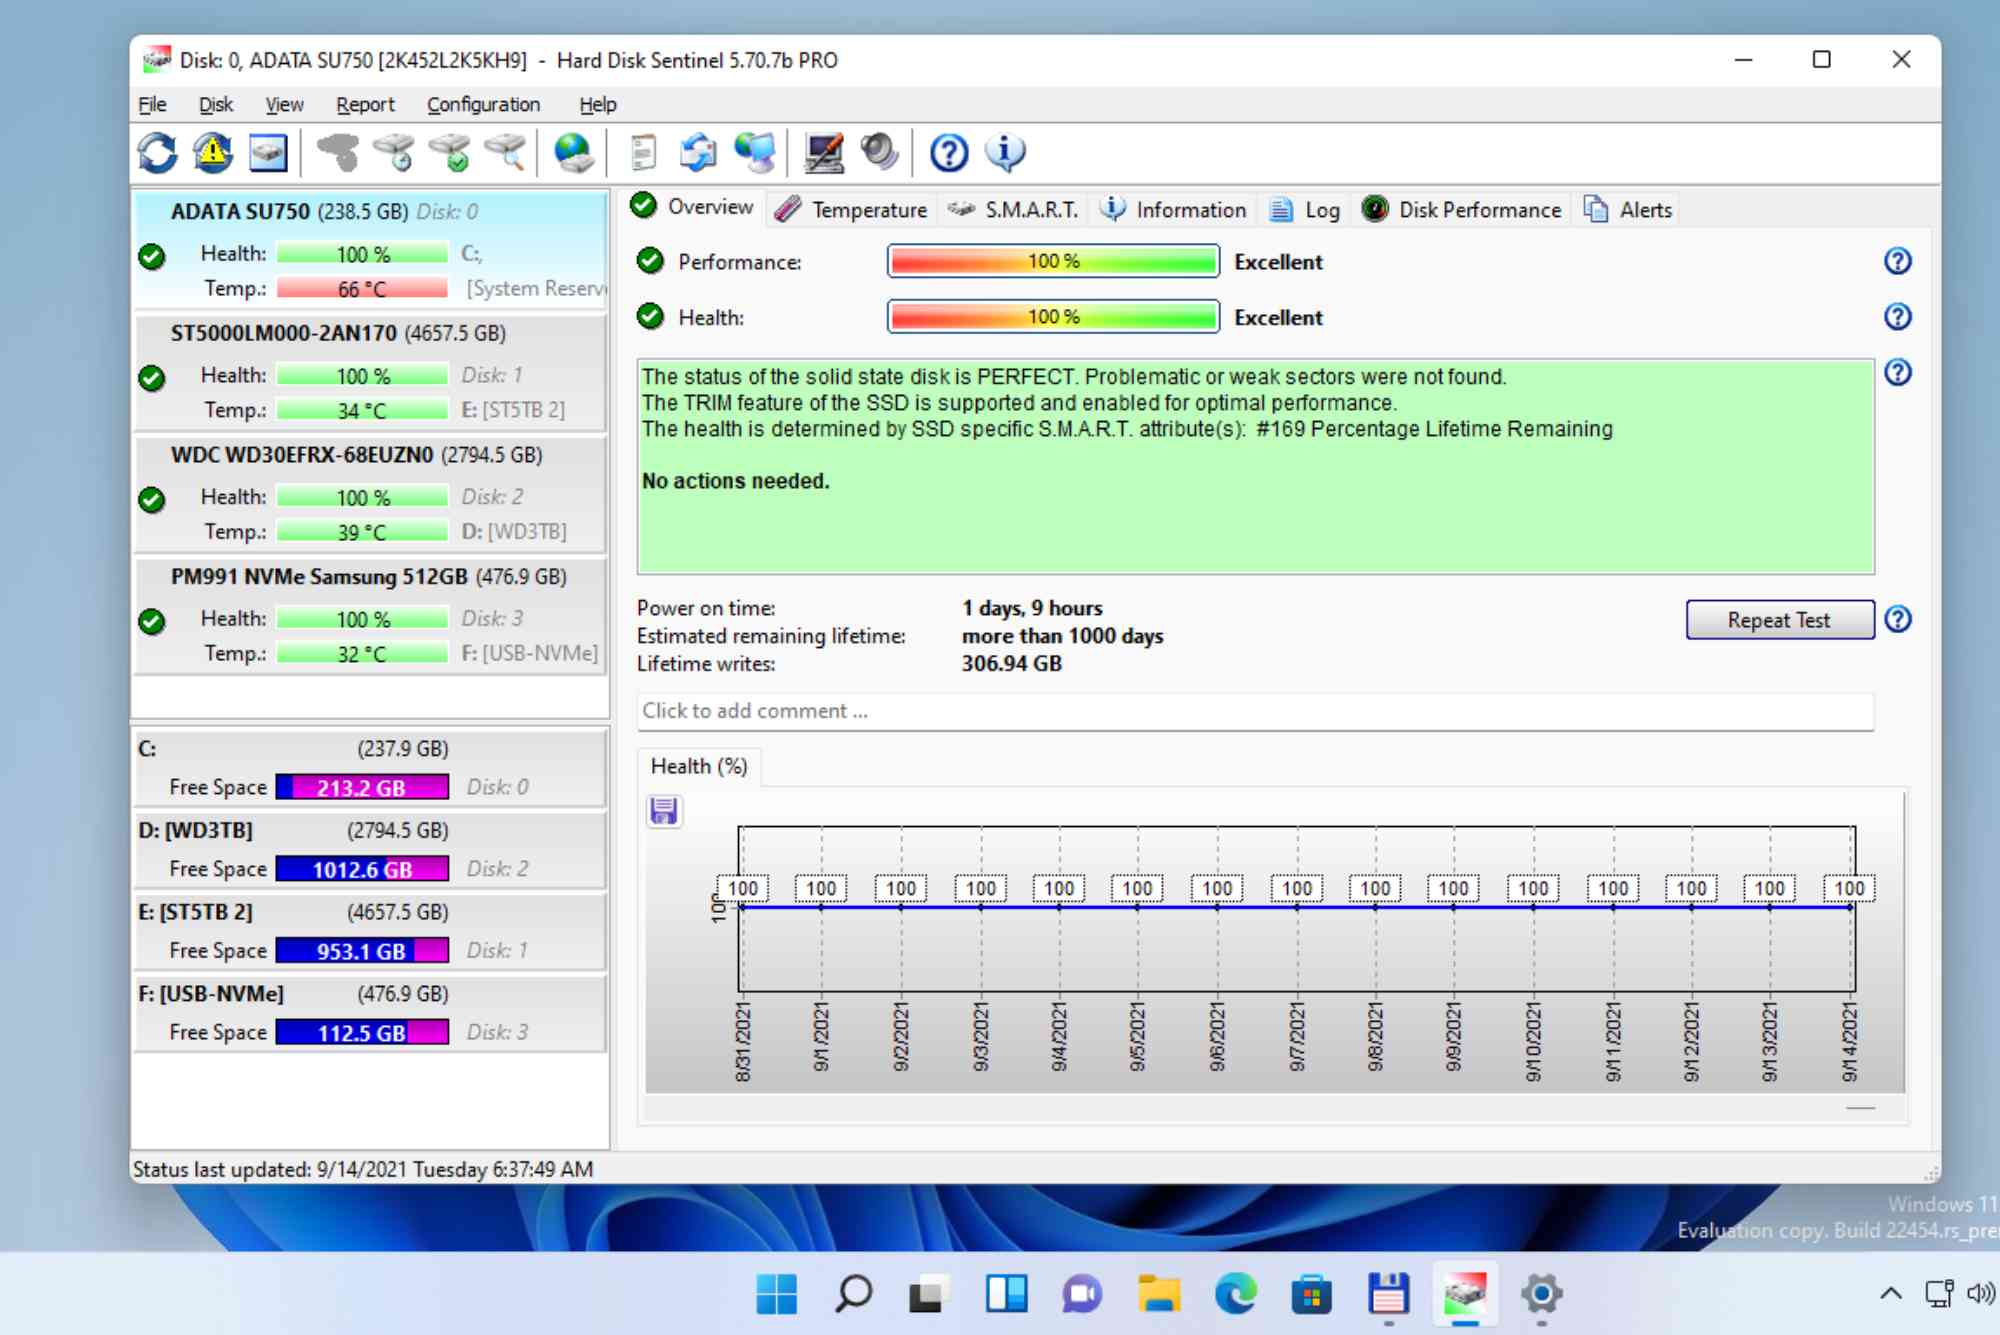Open the Report menu
The width and height of the screenshot is (2000, 1335).
pos(365,105)
